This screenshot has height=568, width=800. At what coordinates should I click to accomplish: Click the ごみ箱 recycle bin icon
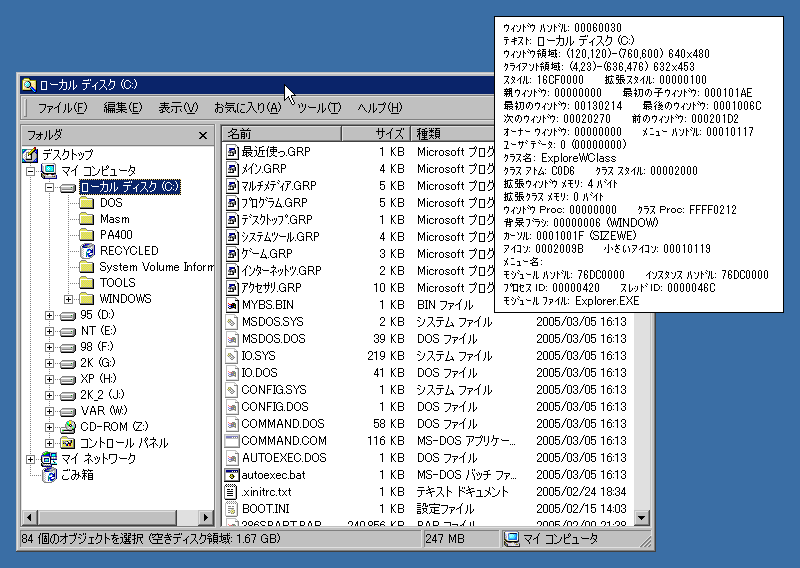[x=49, y=475]
